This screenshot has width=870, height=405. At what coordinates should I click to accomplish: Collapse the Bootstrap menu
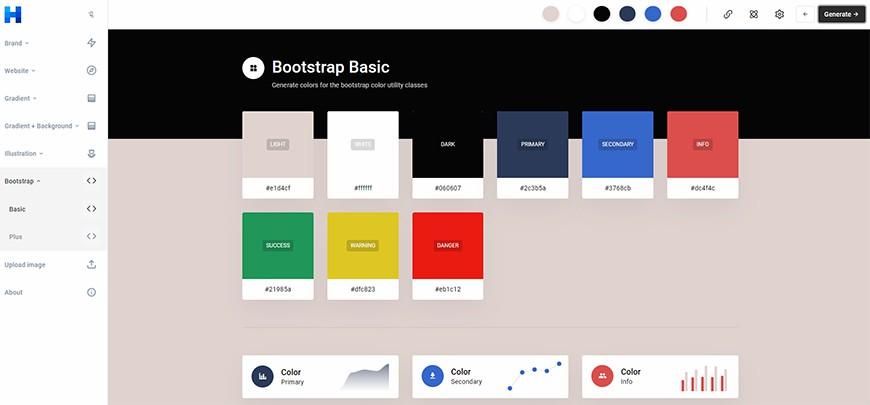(x=22, y=181)
